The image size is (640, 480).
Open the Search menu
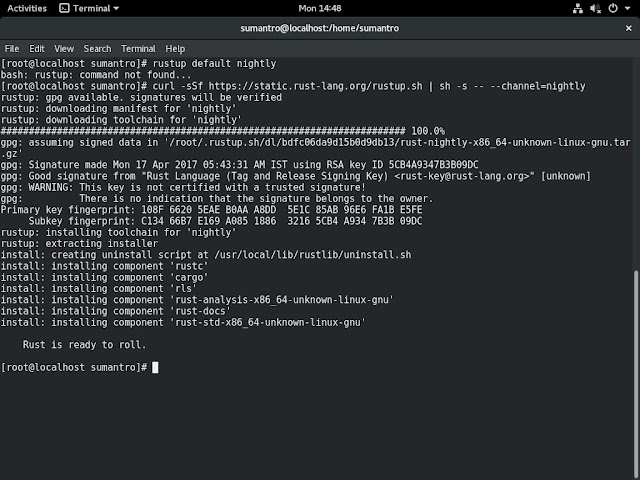click(98, 48)
